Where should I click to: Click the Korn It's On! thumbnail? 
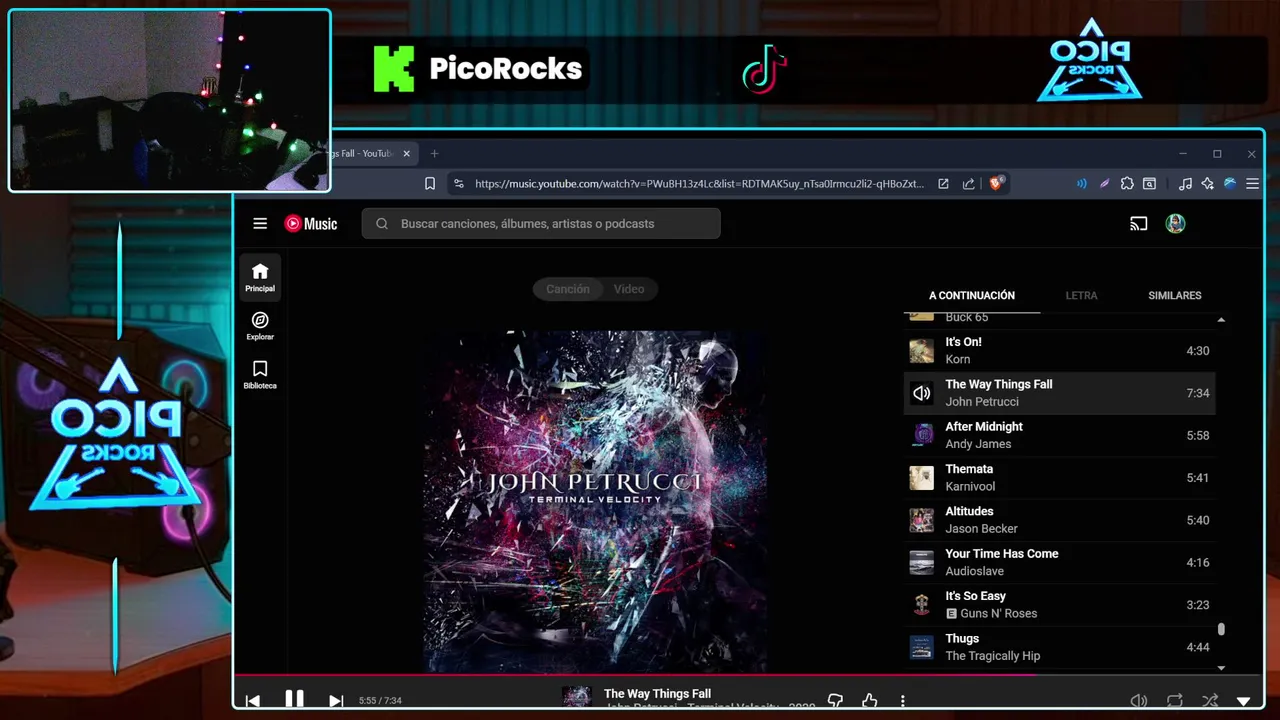921,351
